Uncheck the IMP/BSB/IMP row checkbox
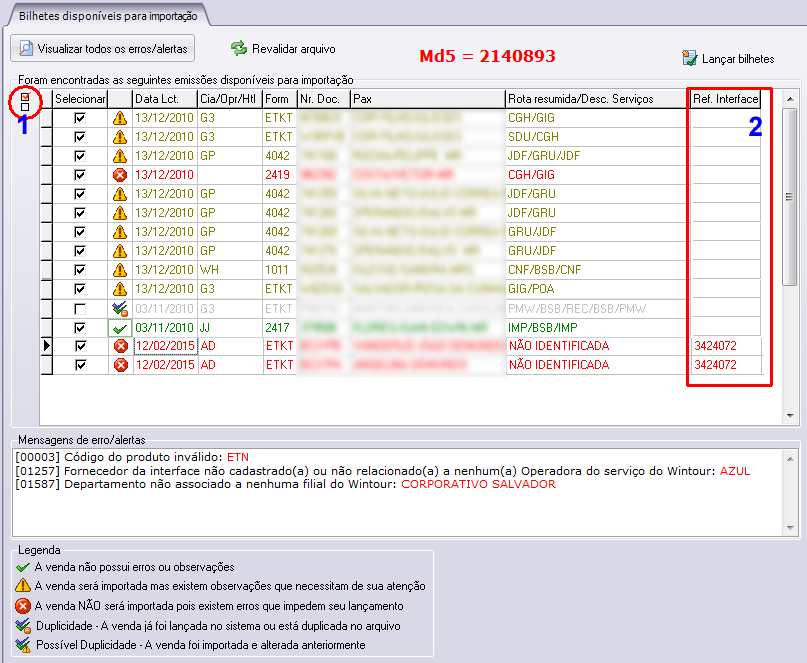Image resolution: width=807 pixels, height=663 pixels. (x=80, y=328)
